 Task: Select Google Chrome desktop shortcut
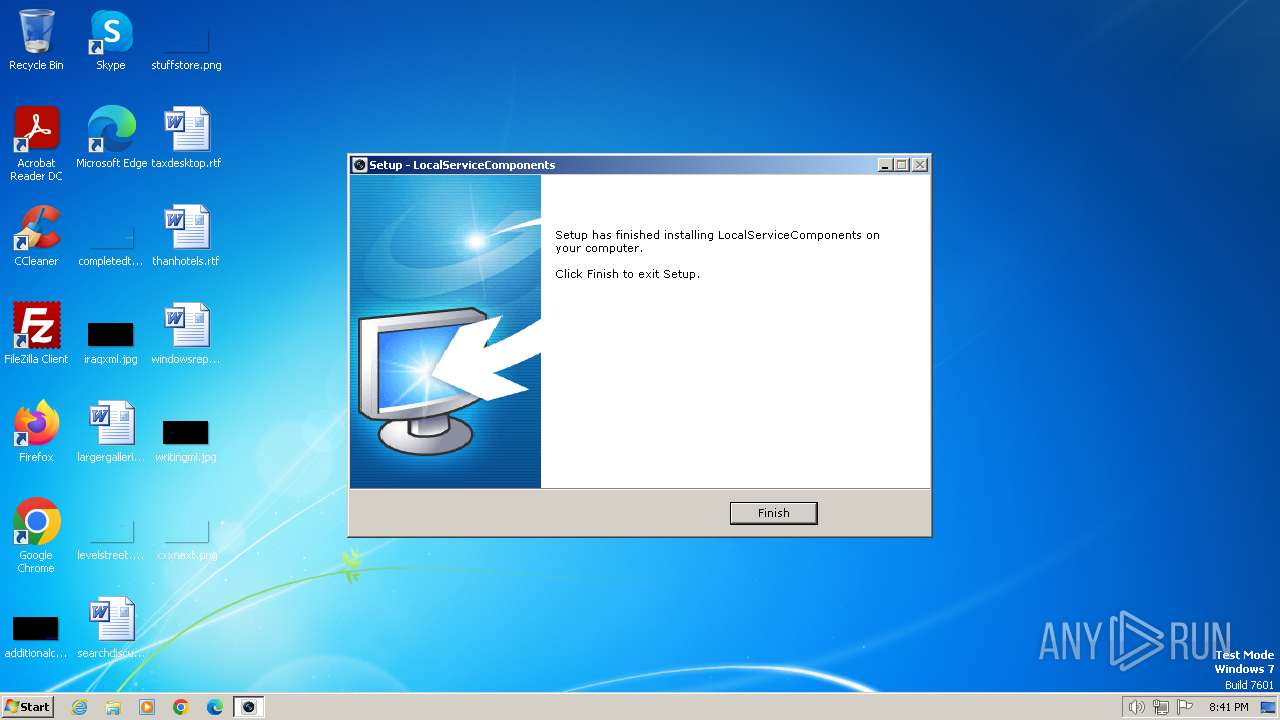36,536
